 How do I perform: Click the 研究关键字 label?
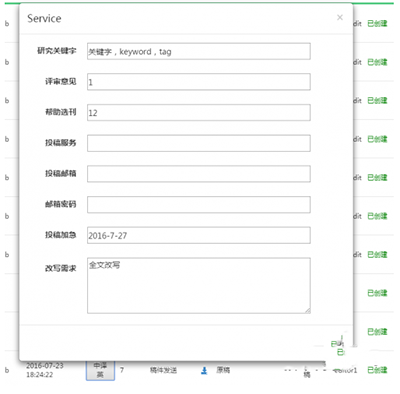tap(57, 51)
